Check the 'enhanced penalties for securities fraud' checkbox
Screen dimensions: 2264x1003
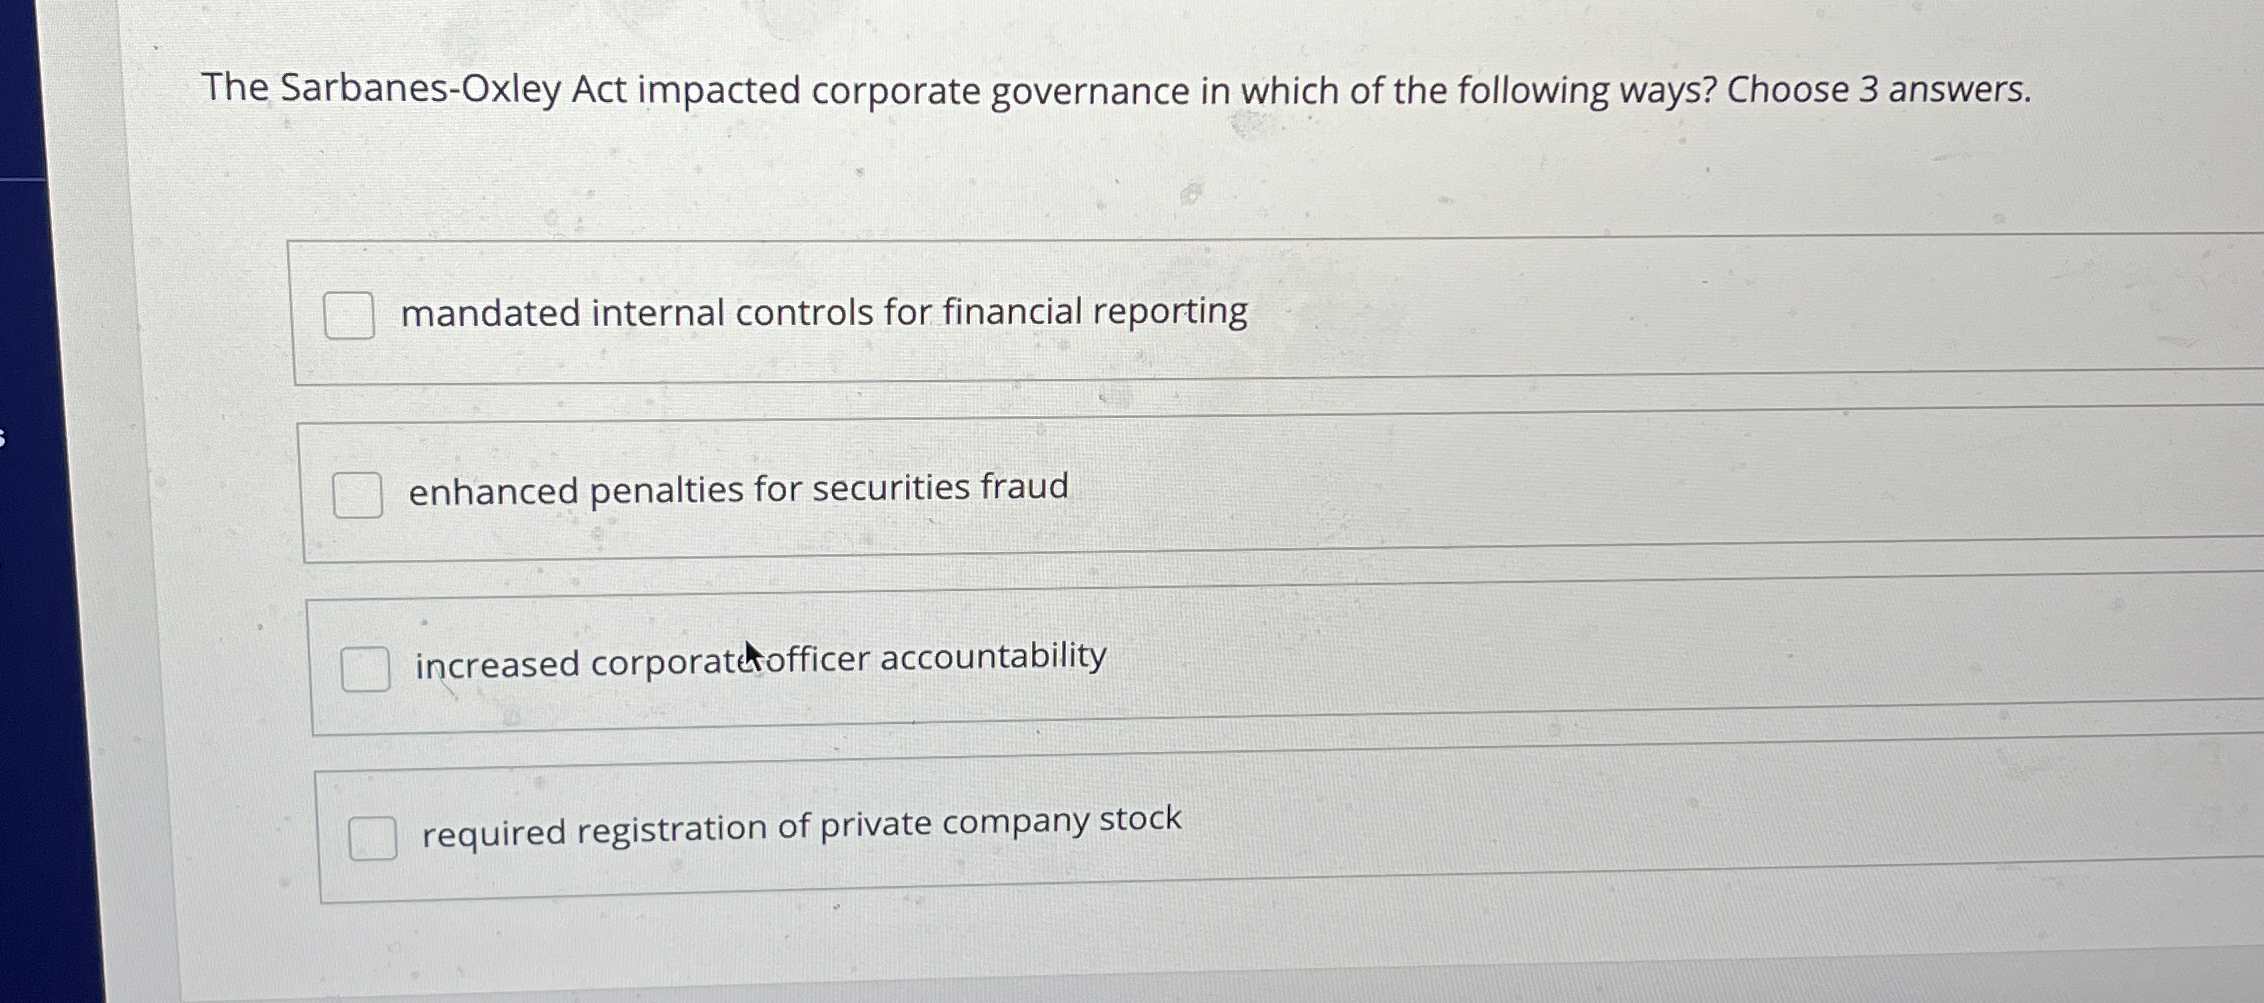[x=359, y=491]
